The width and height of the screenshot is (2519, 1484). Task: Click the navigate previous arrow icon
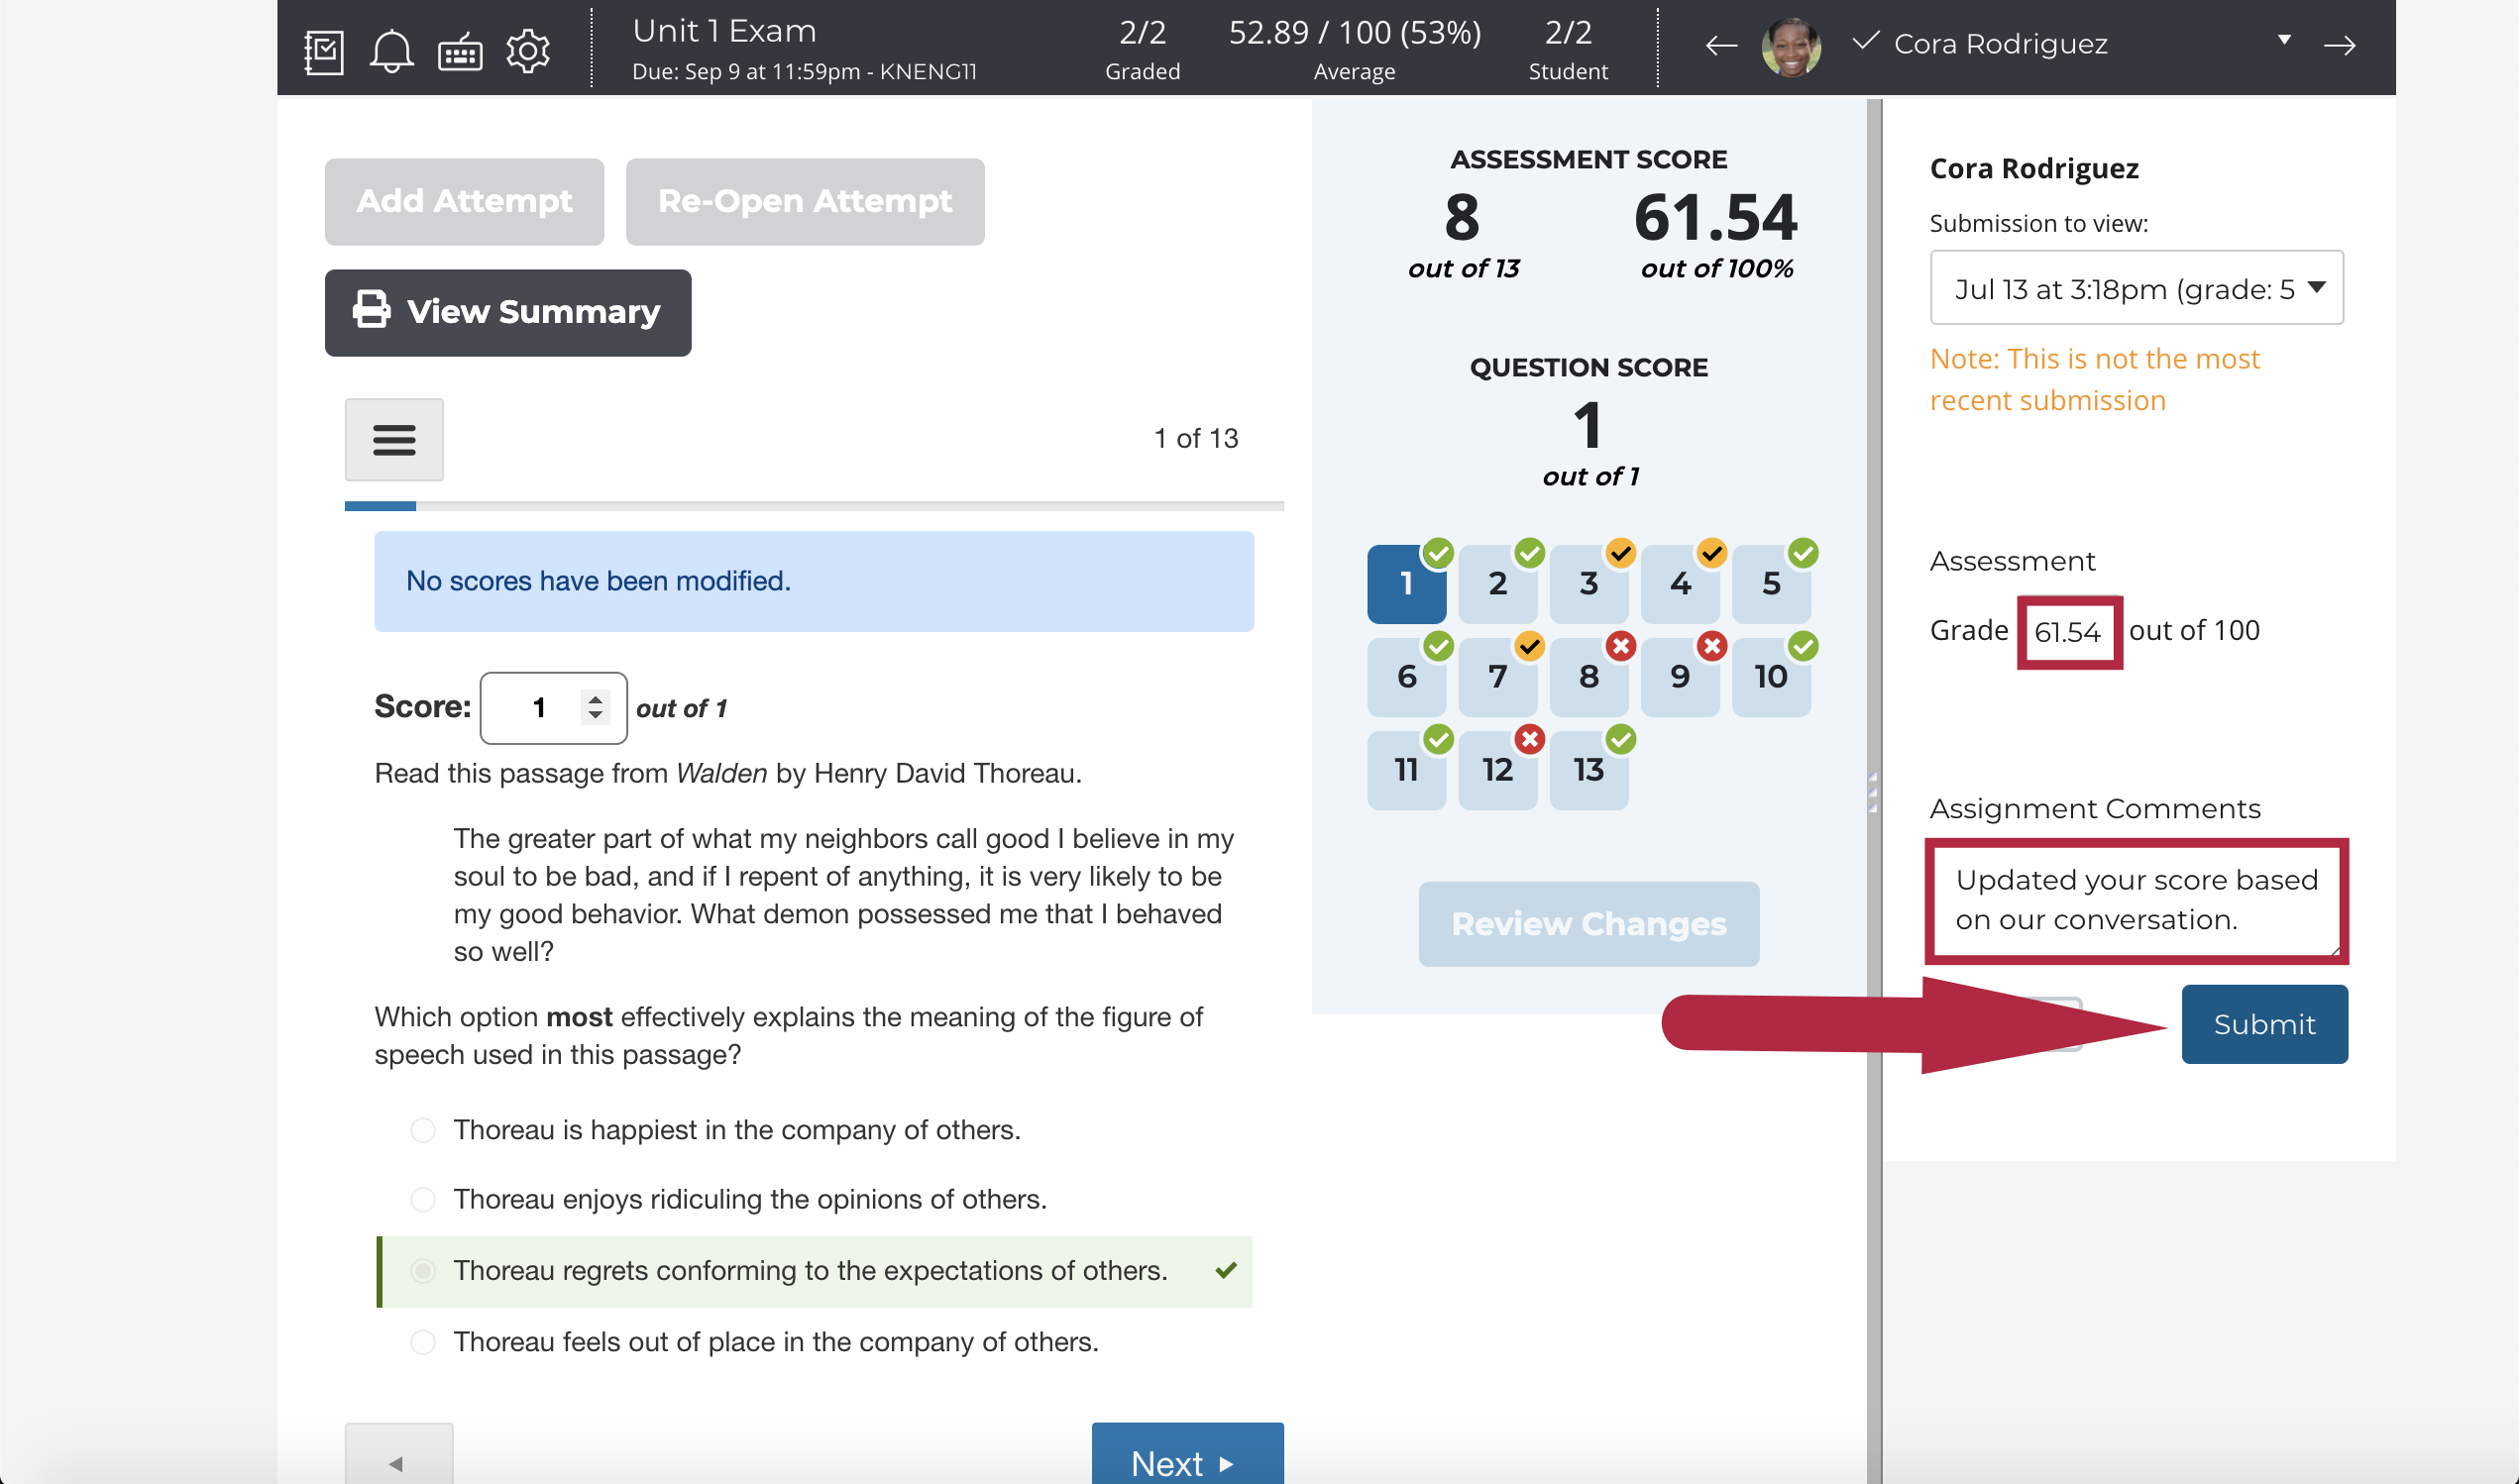1722,45
